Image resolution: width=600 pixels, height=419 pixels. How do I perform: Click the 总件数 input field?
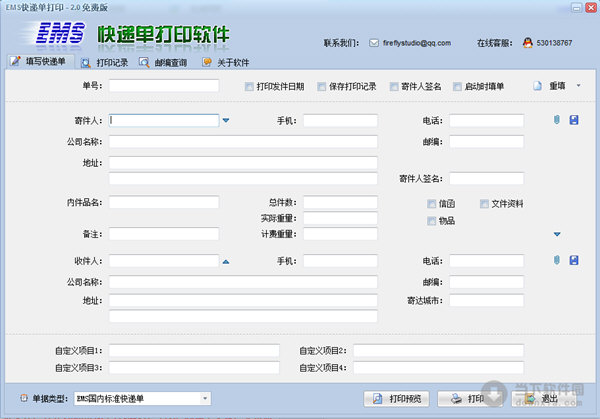click(340, 202)
